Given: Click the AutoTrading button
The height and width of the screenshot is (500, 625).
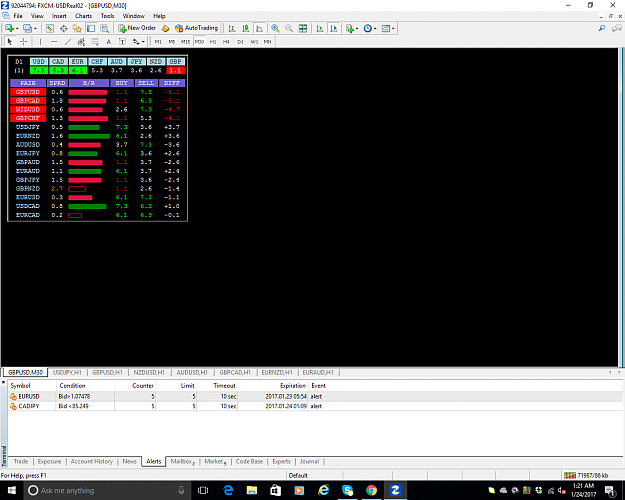Looking at the screenshot, I should coord(197,28).
